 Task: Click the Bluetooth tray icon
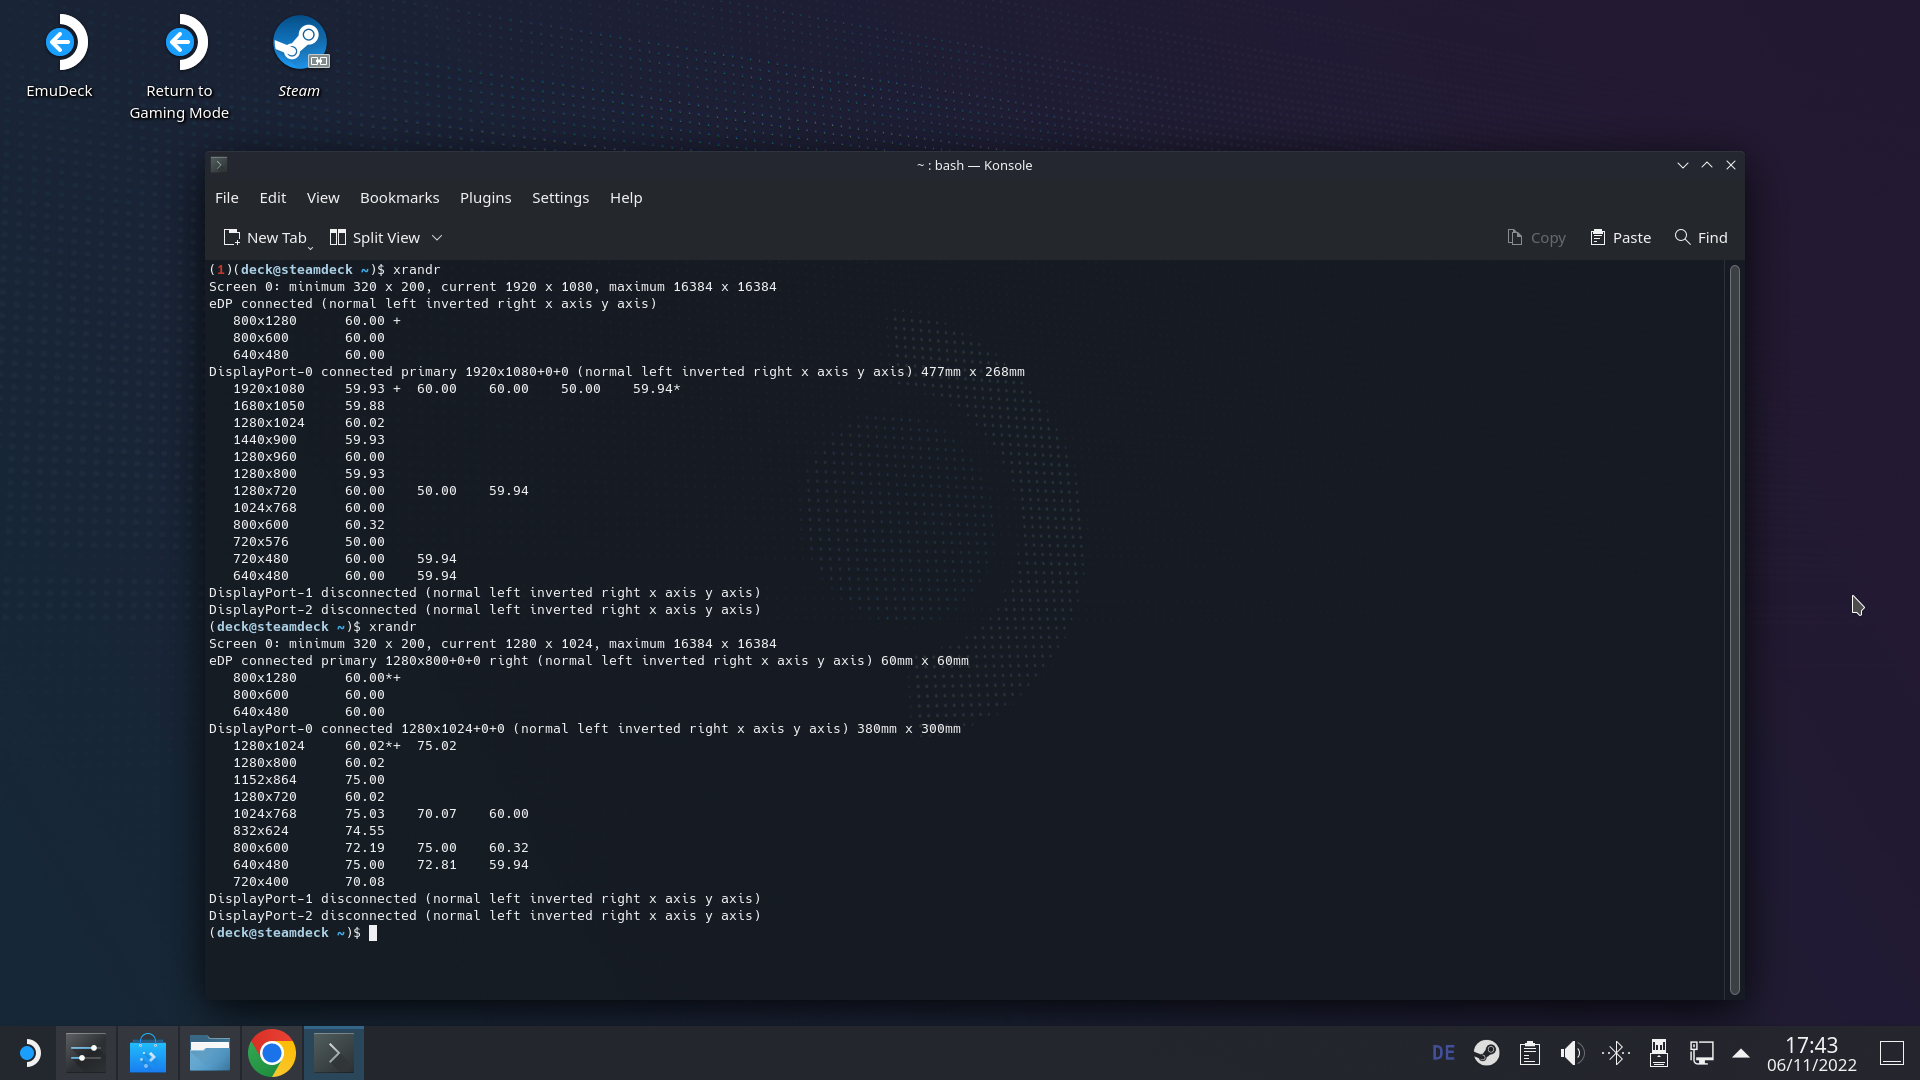pos(1615,1053)
